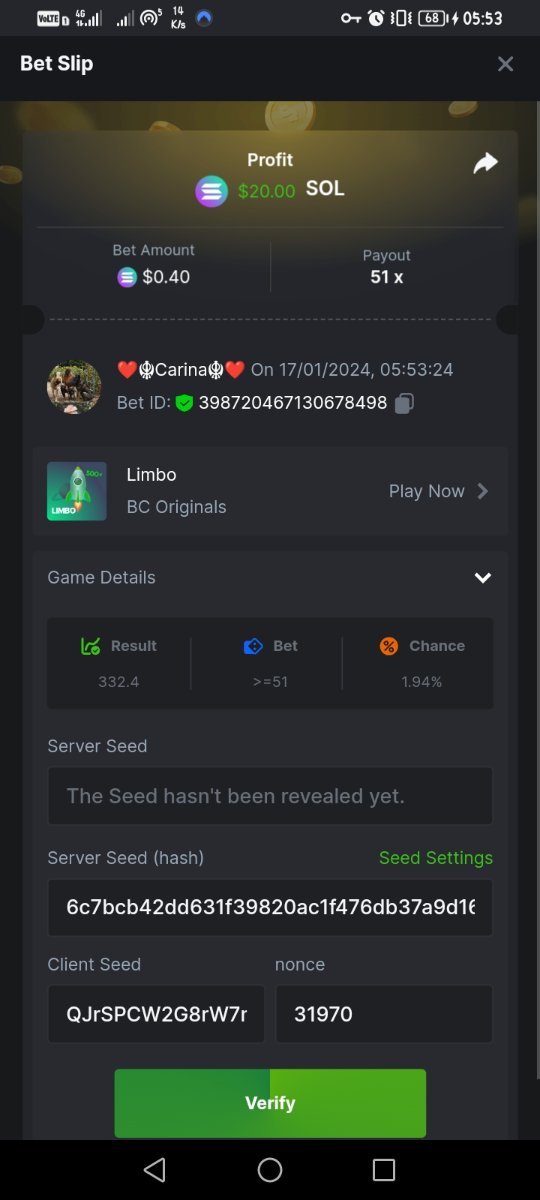540x1200 pixels.
Task: Tap the SOL coin icon beside profit
Action: [211, 191]
